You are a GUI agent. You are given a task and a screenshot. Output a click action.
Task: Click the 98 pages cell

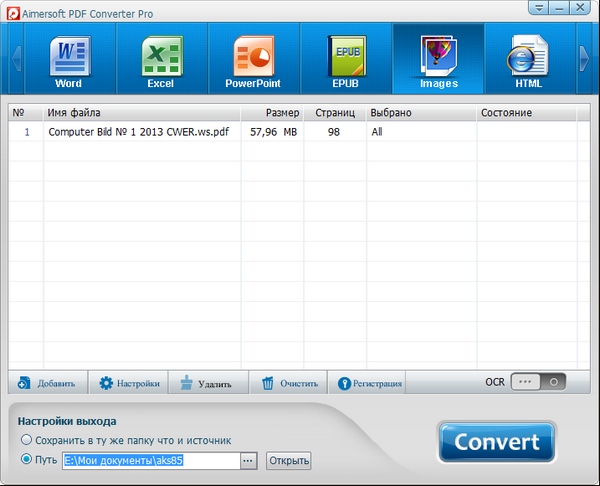point(334,132)
